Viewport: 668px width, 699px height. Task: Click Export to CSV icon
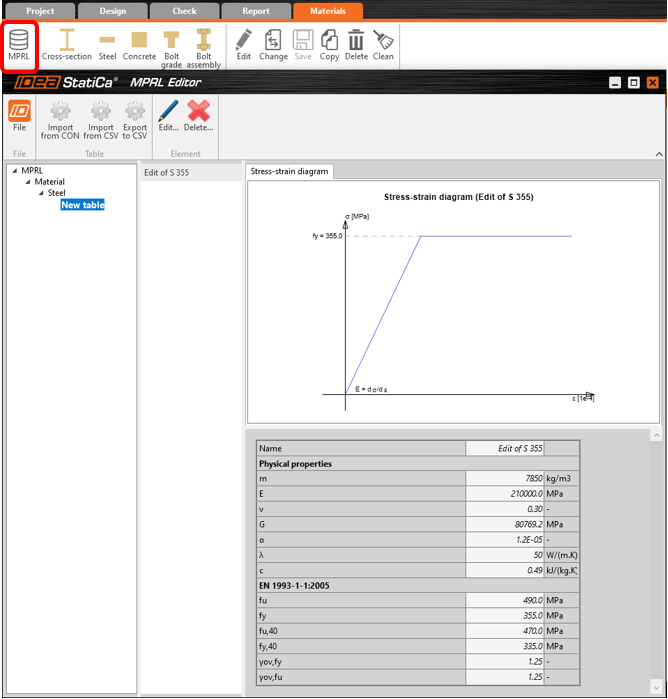tap(134, 118)
